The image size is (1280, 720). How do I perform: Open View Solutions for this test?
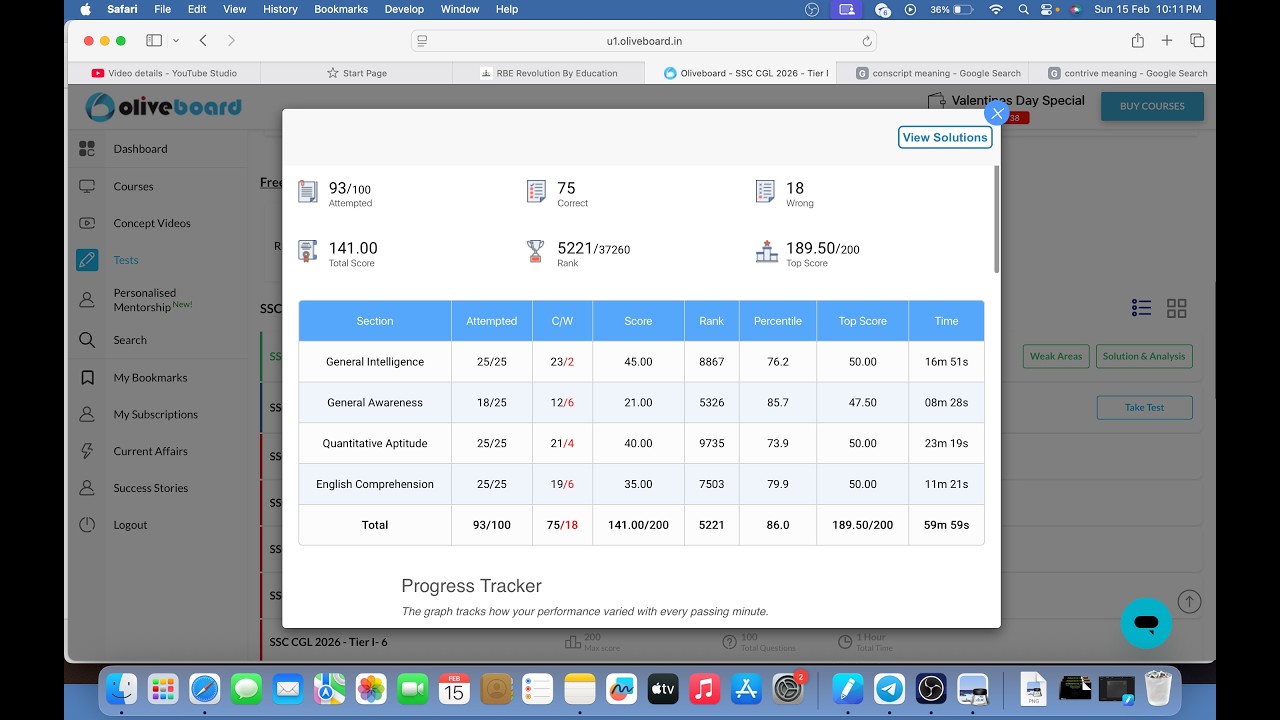945,137
